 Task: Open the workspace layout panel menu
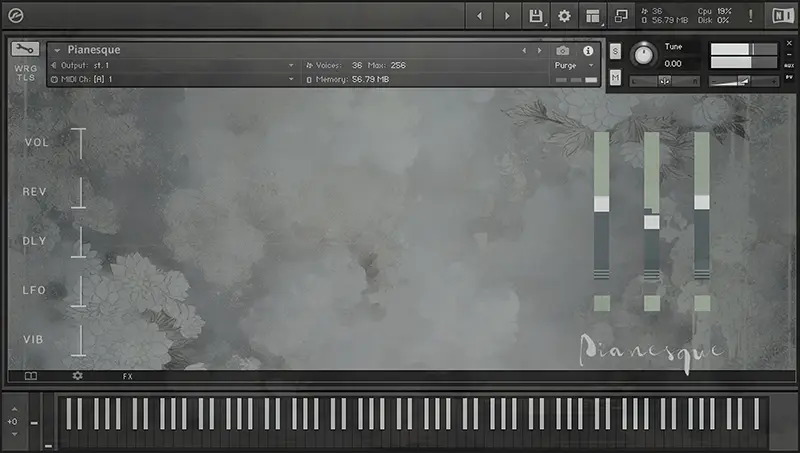[x=593, y=16]
